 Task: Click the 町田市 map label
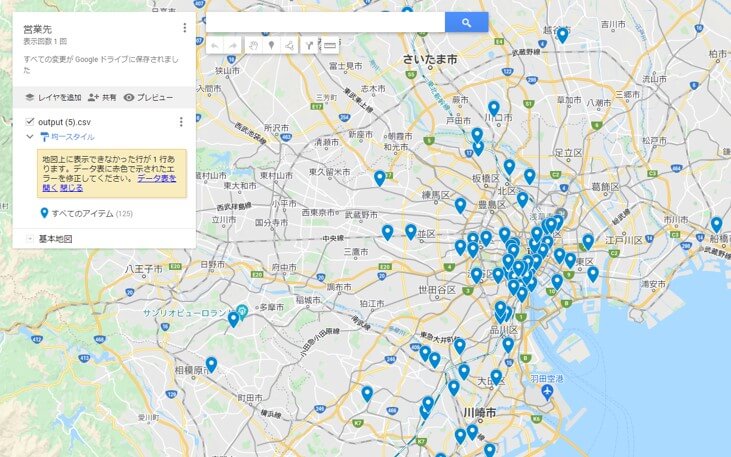pos(250,398)
